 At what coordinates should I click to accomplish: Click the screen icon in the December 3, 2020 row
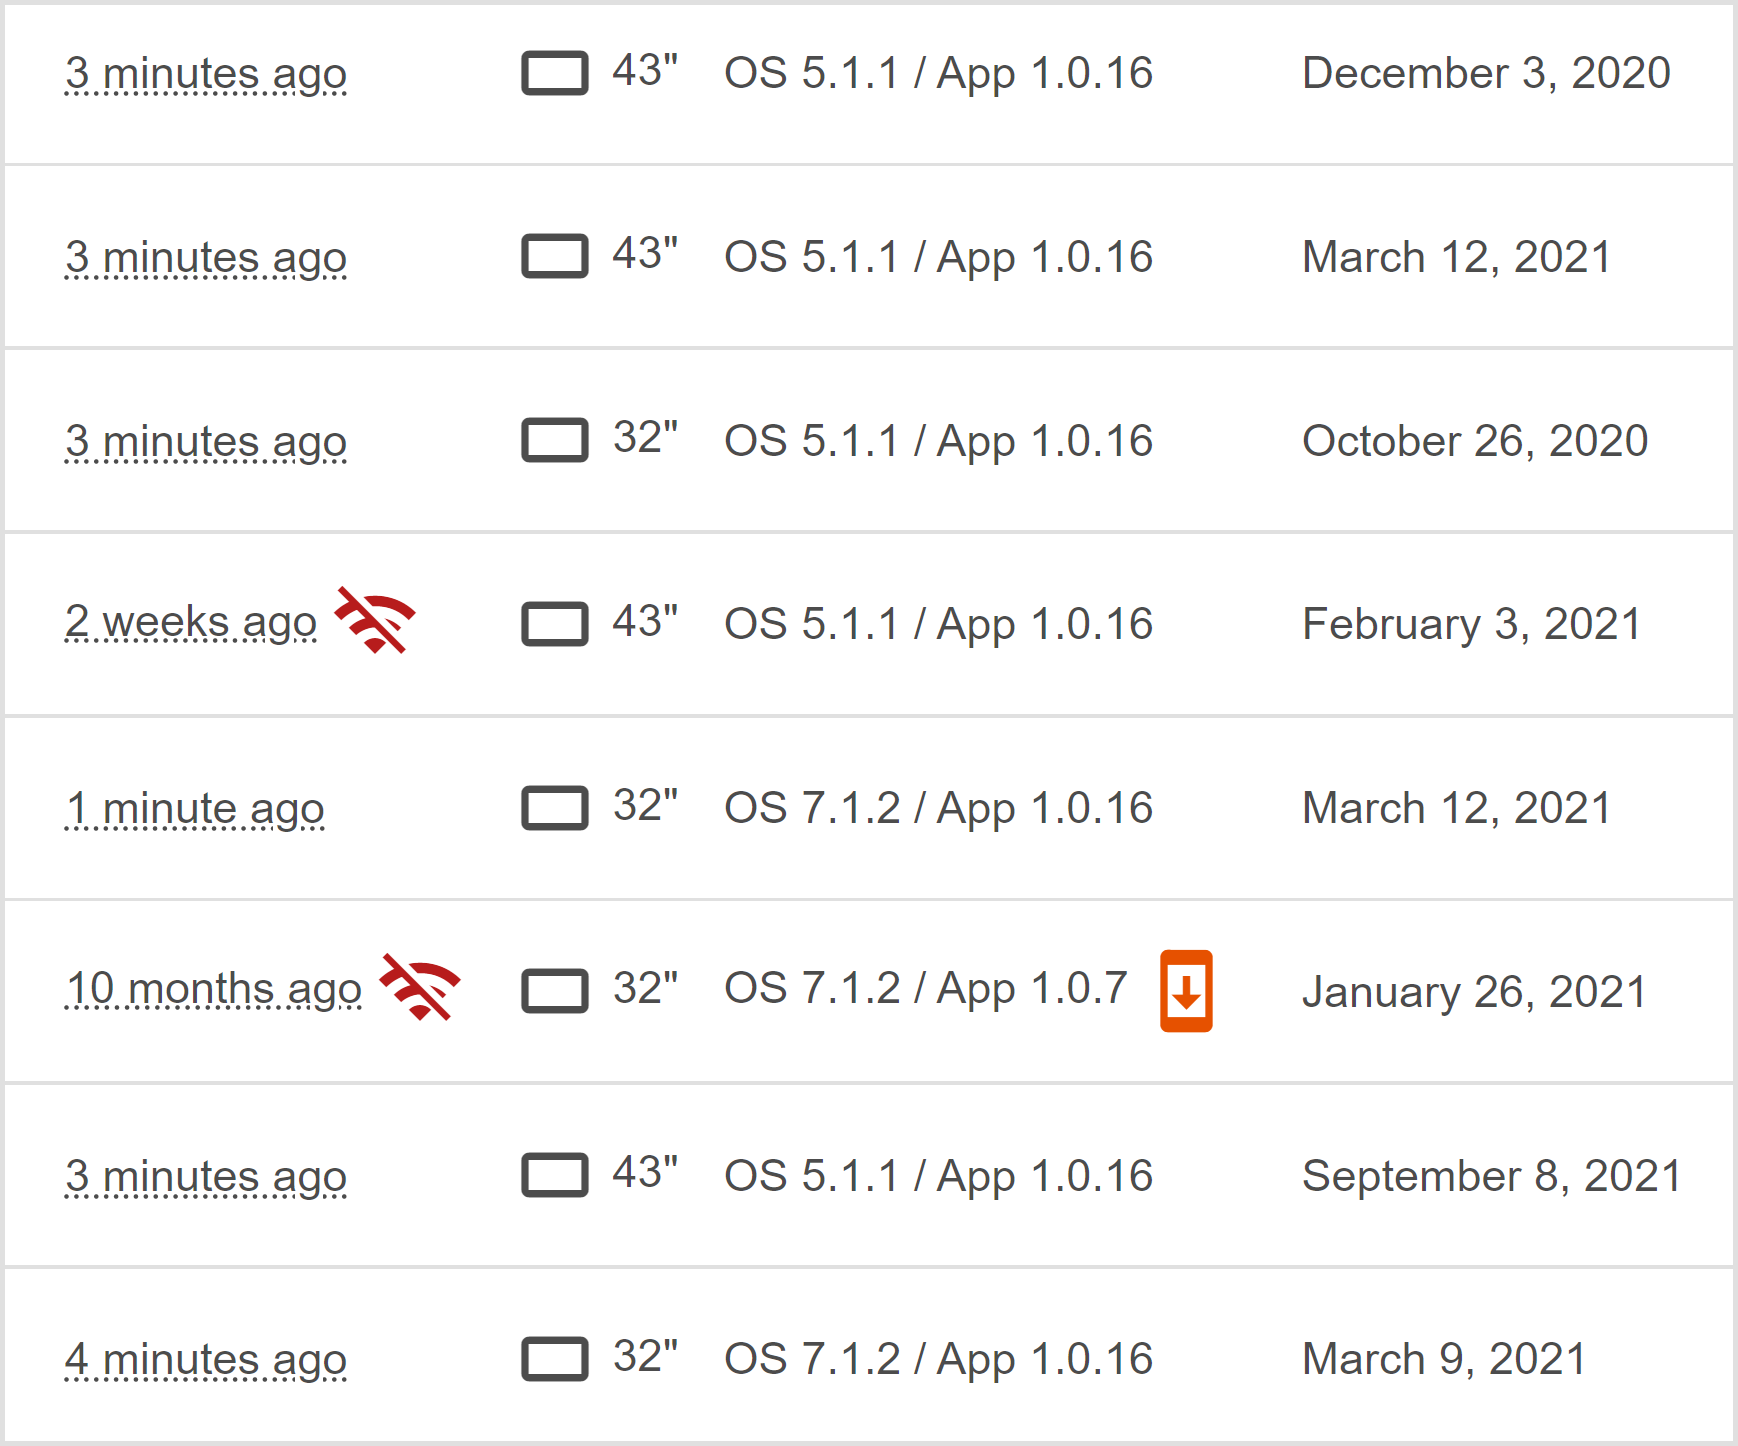(555, 74)
